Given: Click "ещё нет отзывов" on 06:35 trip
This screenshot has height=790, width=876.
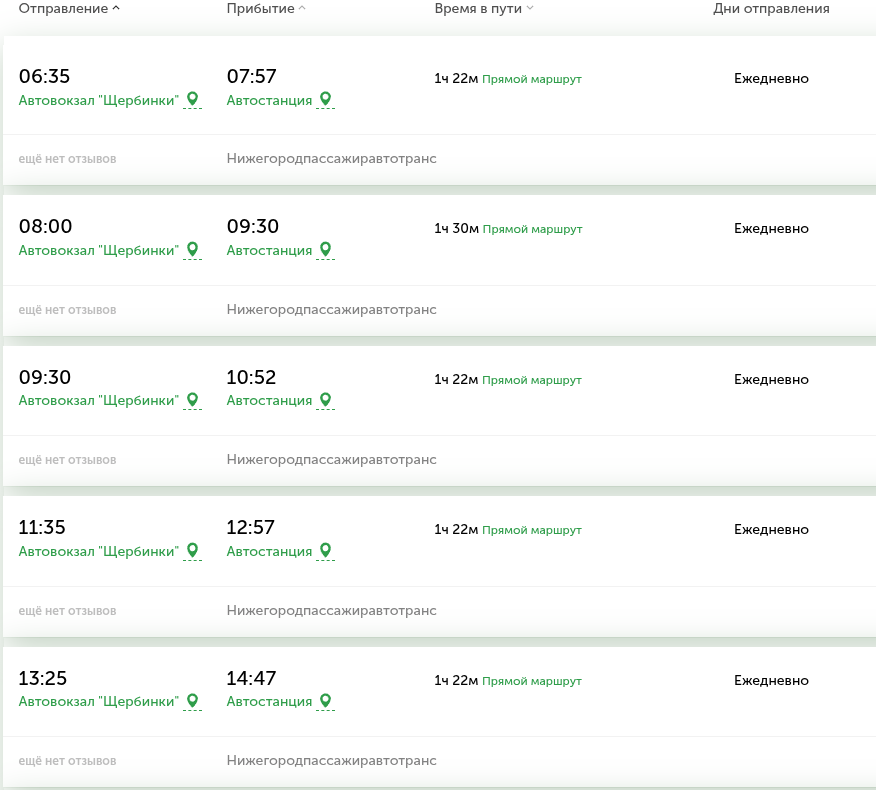Looking at the screenshot, I should click(x=67, y=159).
